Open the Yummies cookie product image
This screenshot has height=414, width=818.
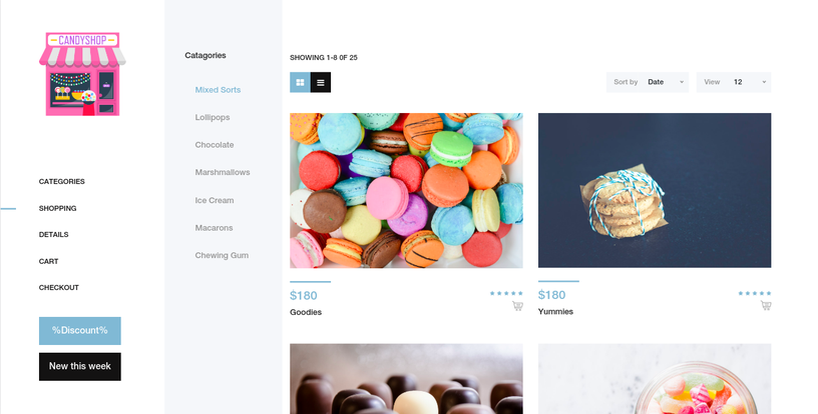(655, 190)
